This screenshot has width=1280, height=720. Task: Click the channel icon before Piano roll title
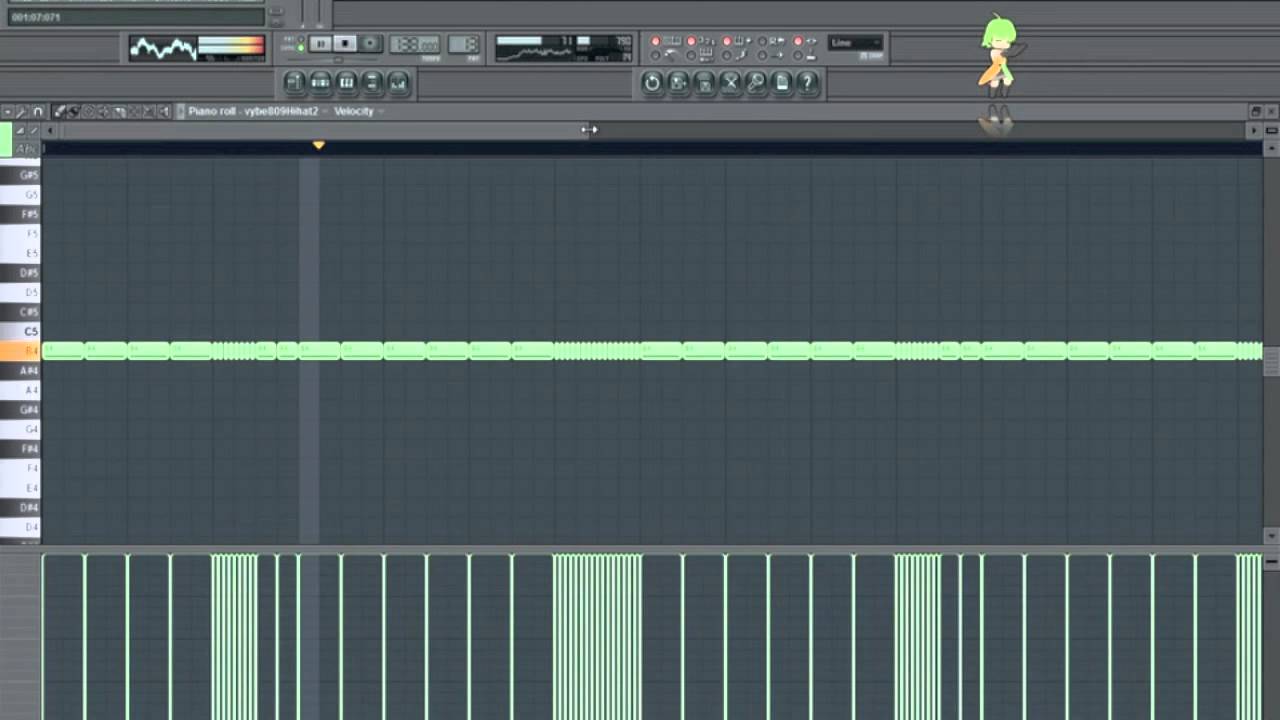(x=181, y=111)
